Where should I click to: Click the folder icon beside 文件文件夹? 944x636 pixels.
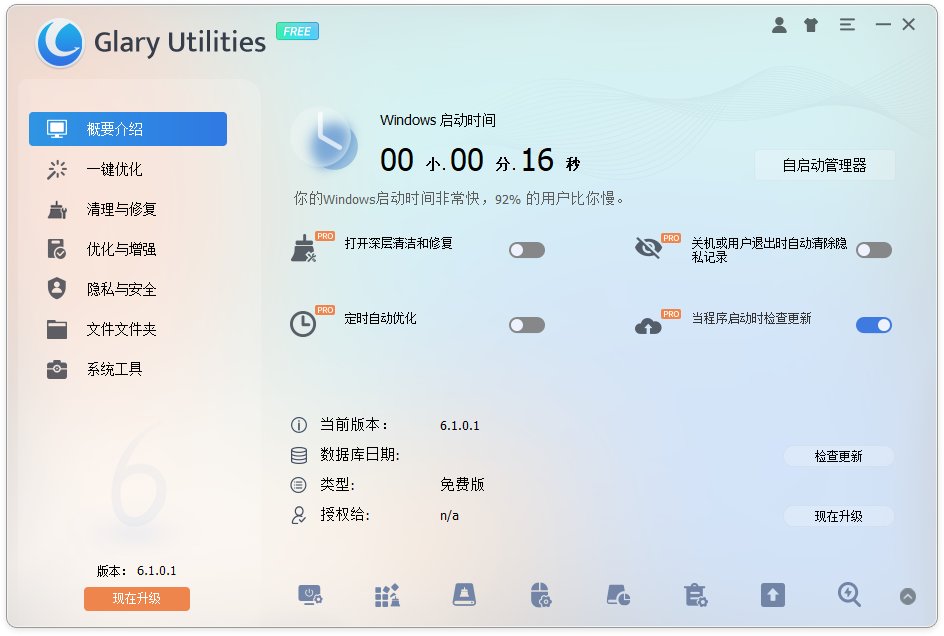[57, 329]
